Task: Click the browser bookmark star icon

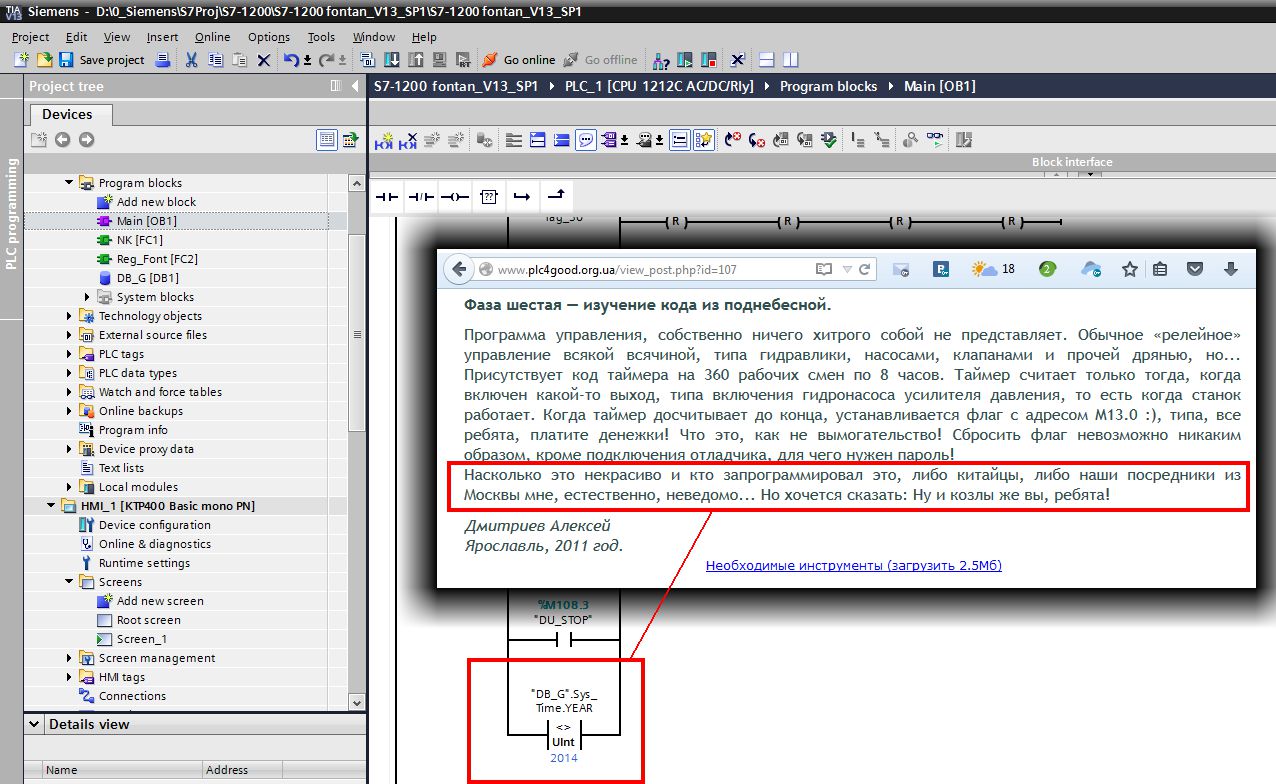Action: (1130, 269)
